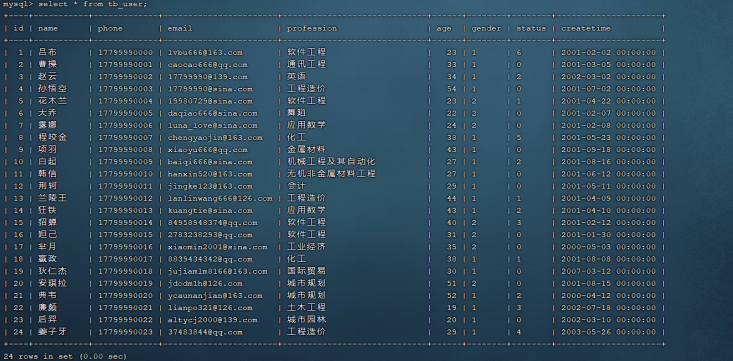Click the email 'lanlinwang666@126.com'

pyautogui.click(x=220, y=199)
